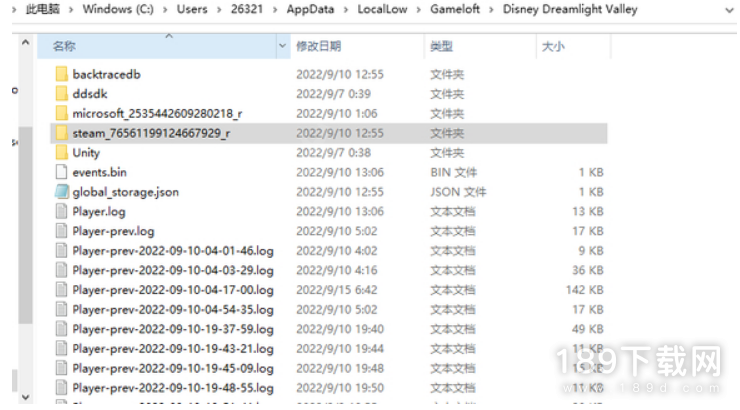Image resolution: width=740 pixels, height=410 pixels.
Task: Select the global_storage.json file name
Action: pyautogui.click(x=126, y=192)
